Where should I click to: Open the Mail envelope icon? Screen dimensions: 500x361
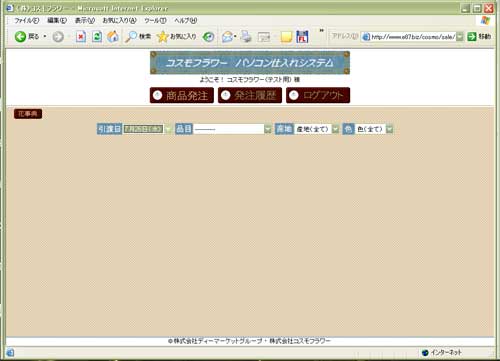point(228,37)
